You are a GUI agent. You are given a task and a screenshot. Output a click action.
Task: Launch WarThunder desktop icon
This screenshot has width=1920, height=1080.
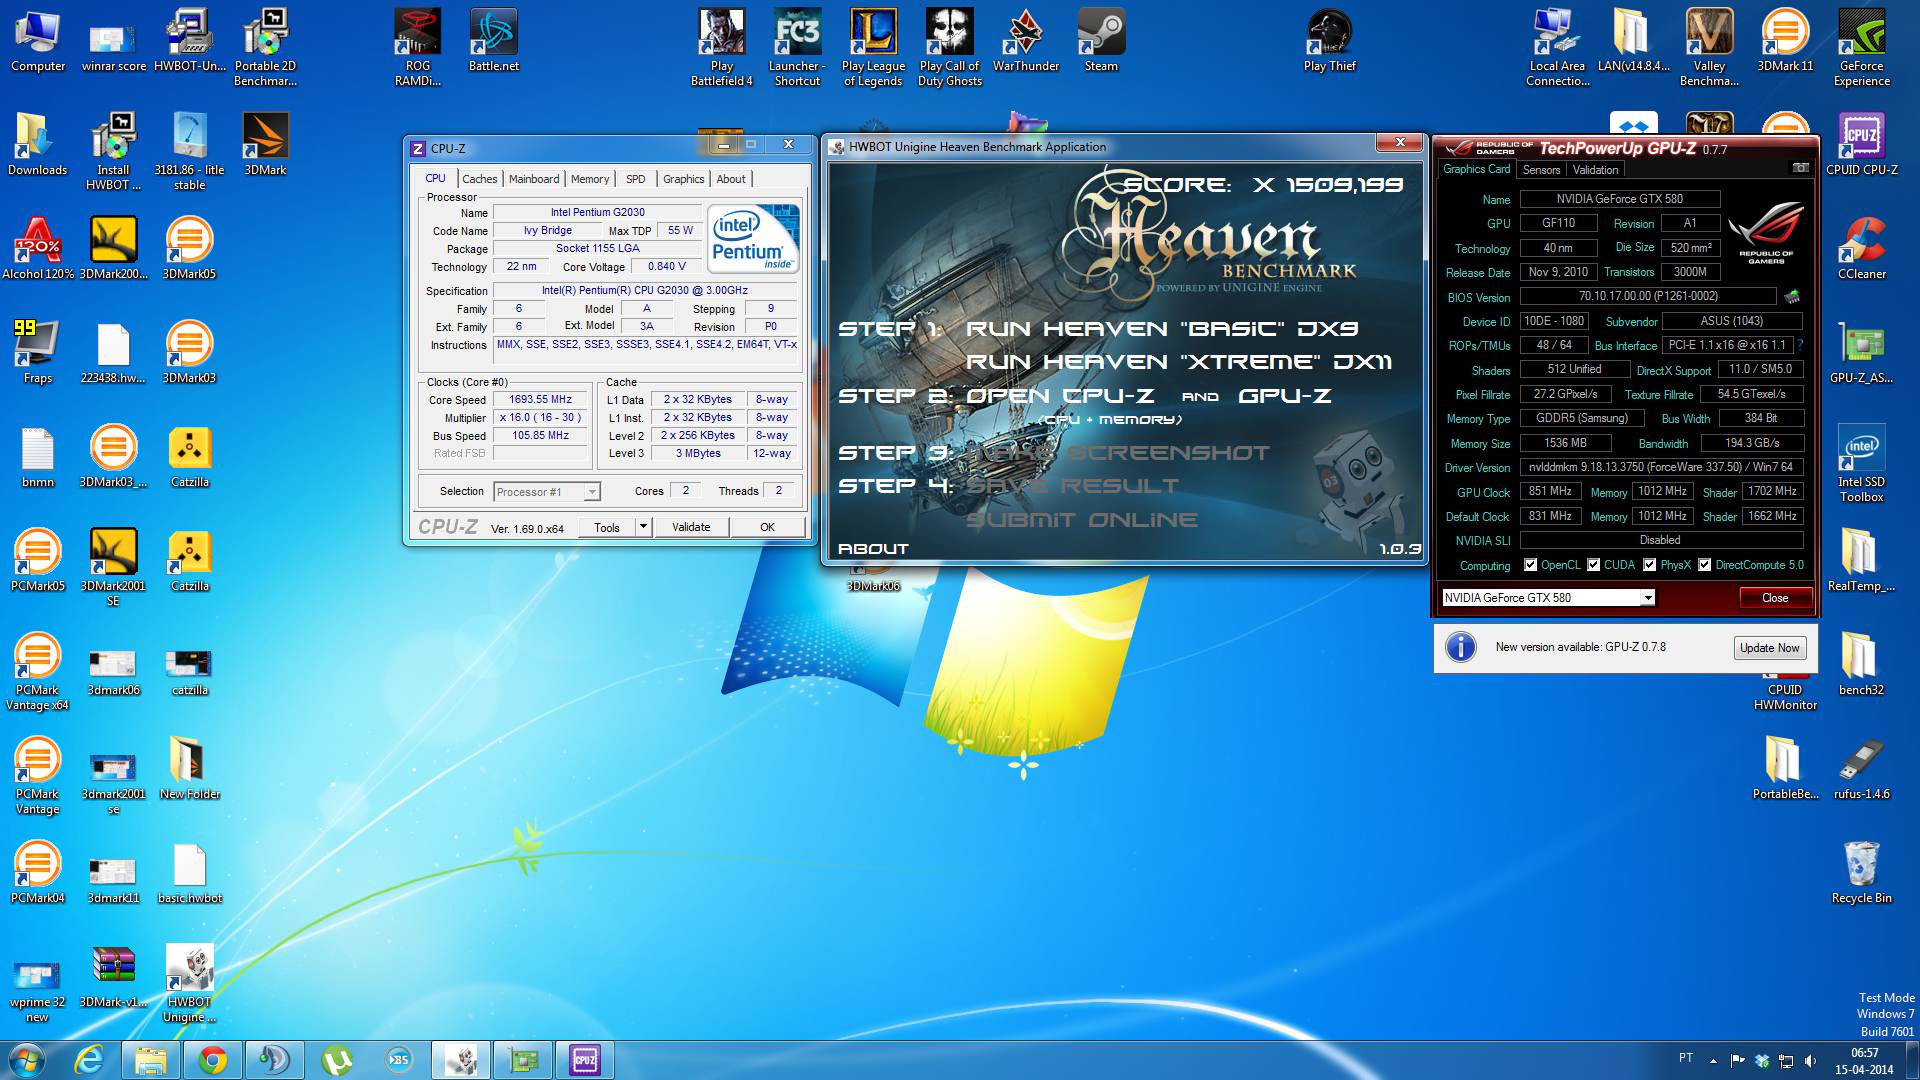click(x=1025, y=40)
